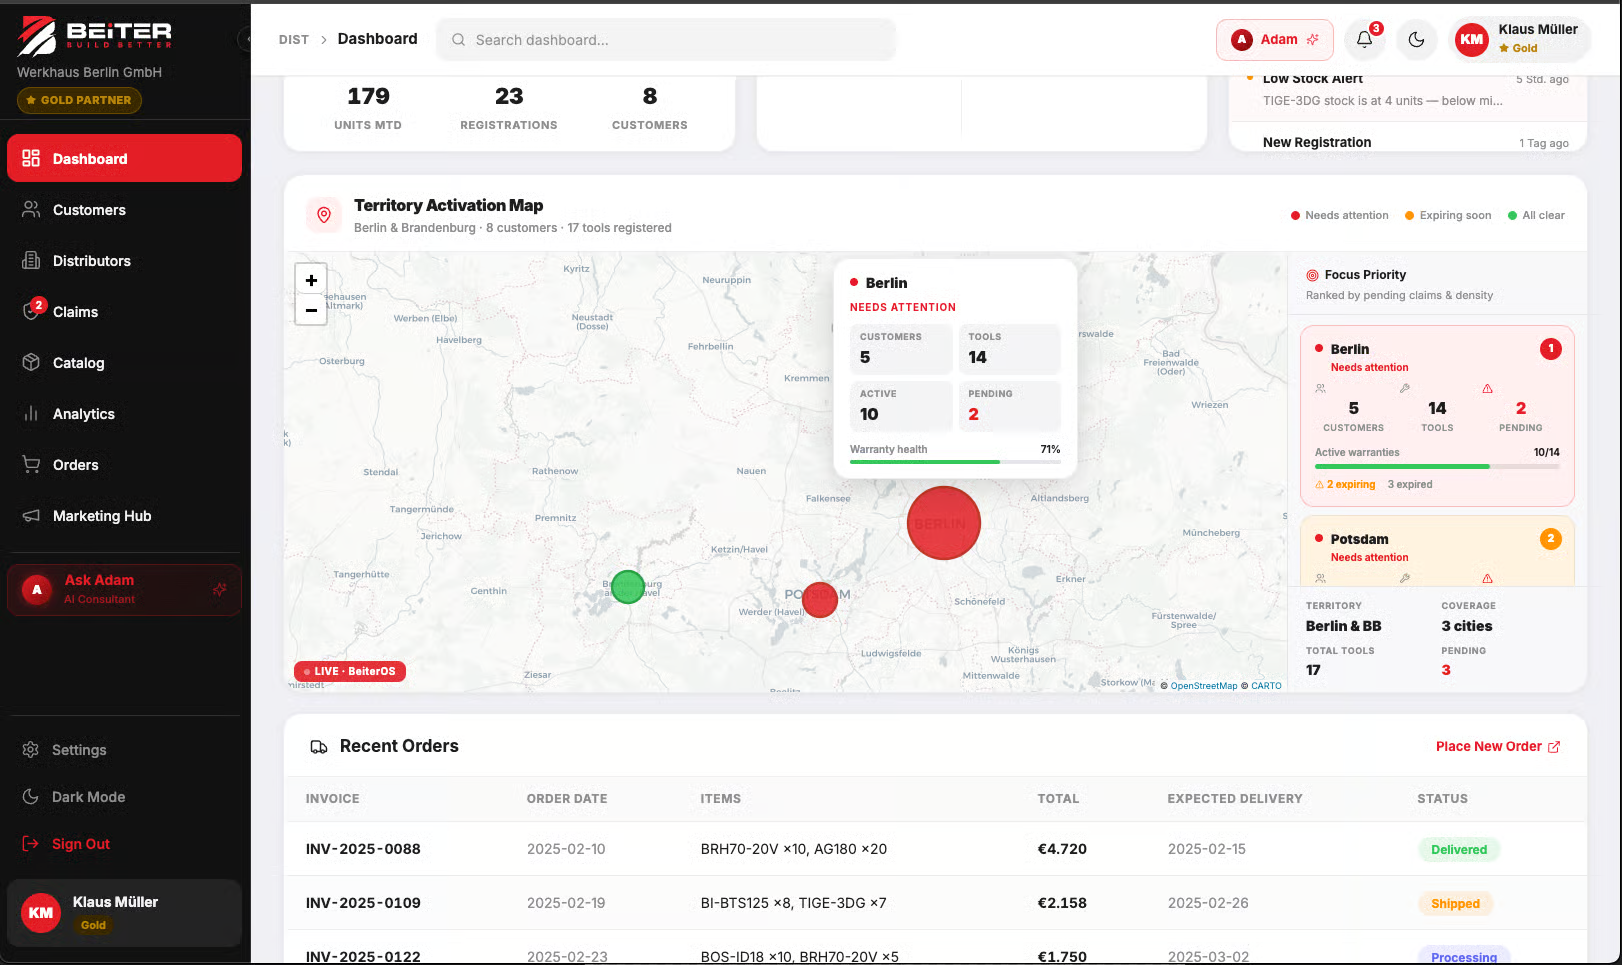This screenshot has width=1622, height=965.
Task: Click the green Brandenburg map marker
Action: [x=627, y=587]
